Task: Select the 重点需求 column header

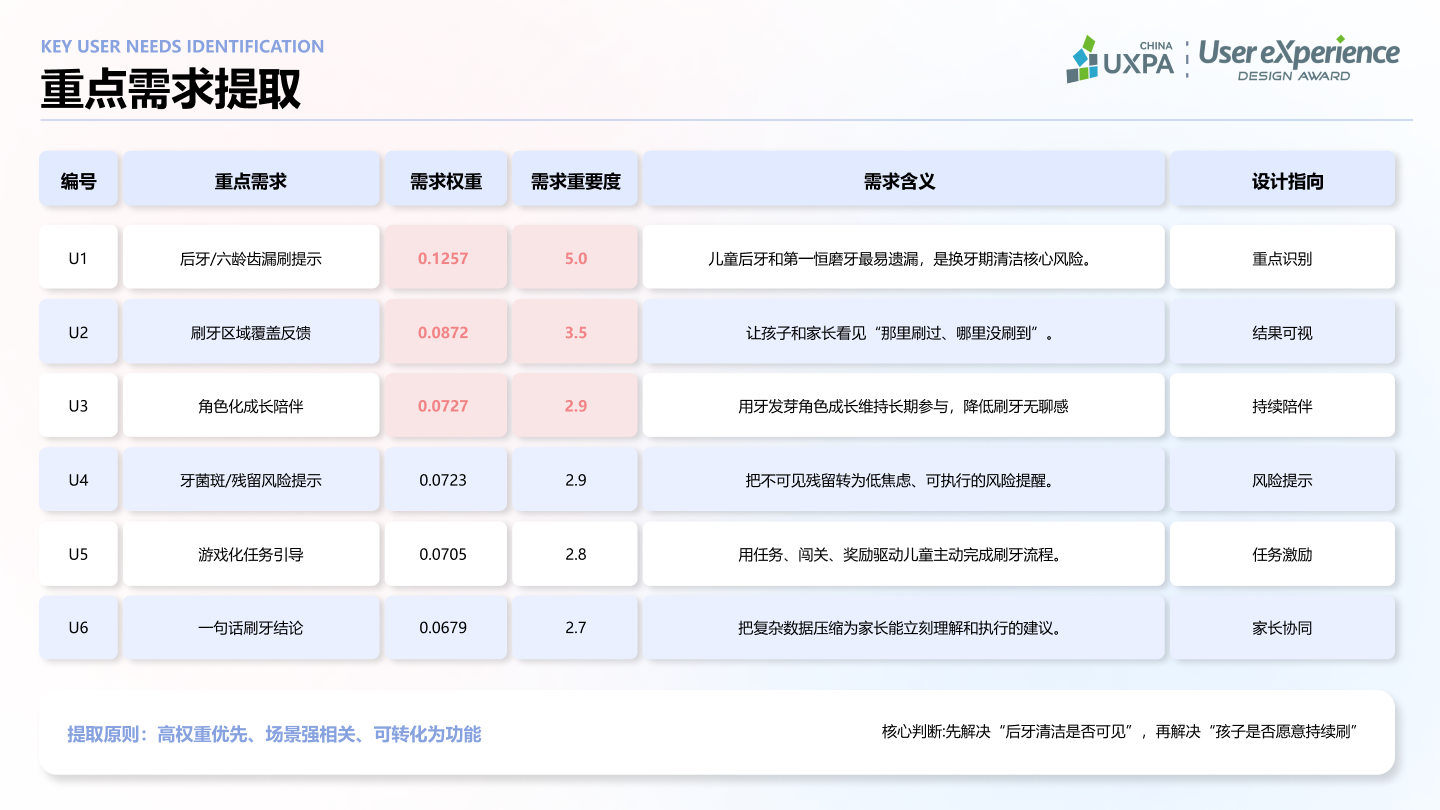Action: tap(251, 181)
